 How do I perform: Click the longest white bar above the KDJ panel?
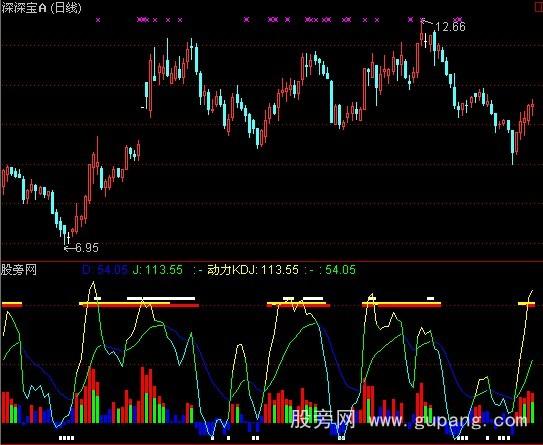pyautogui.click(x=161, y=298)
